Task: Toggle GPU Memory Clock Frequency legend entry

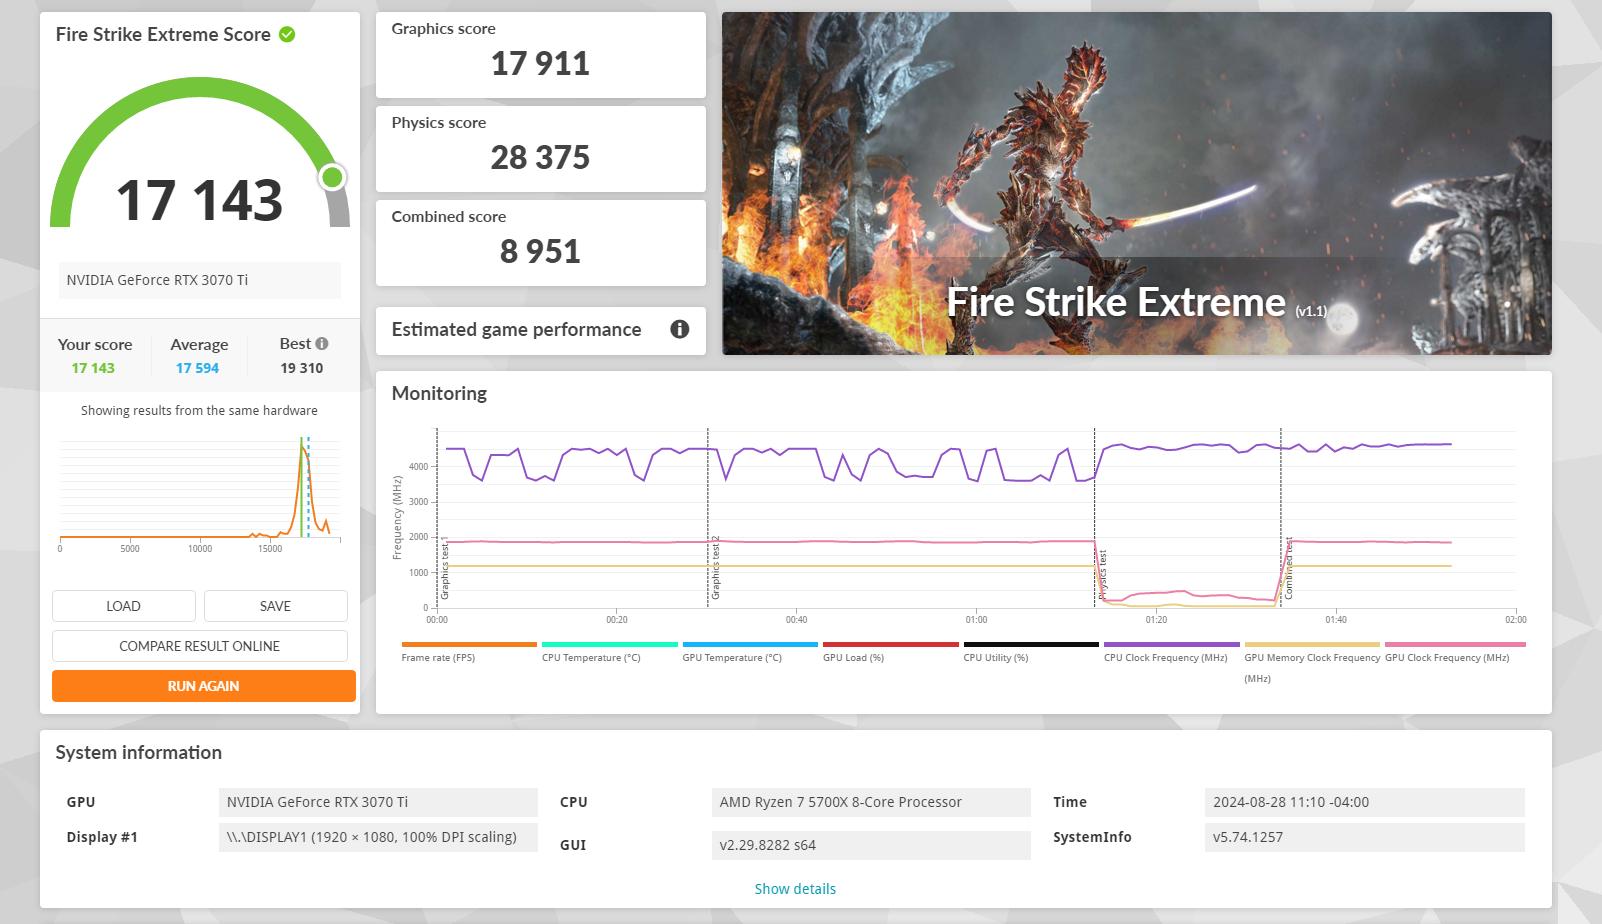Action: point(1312,662)
